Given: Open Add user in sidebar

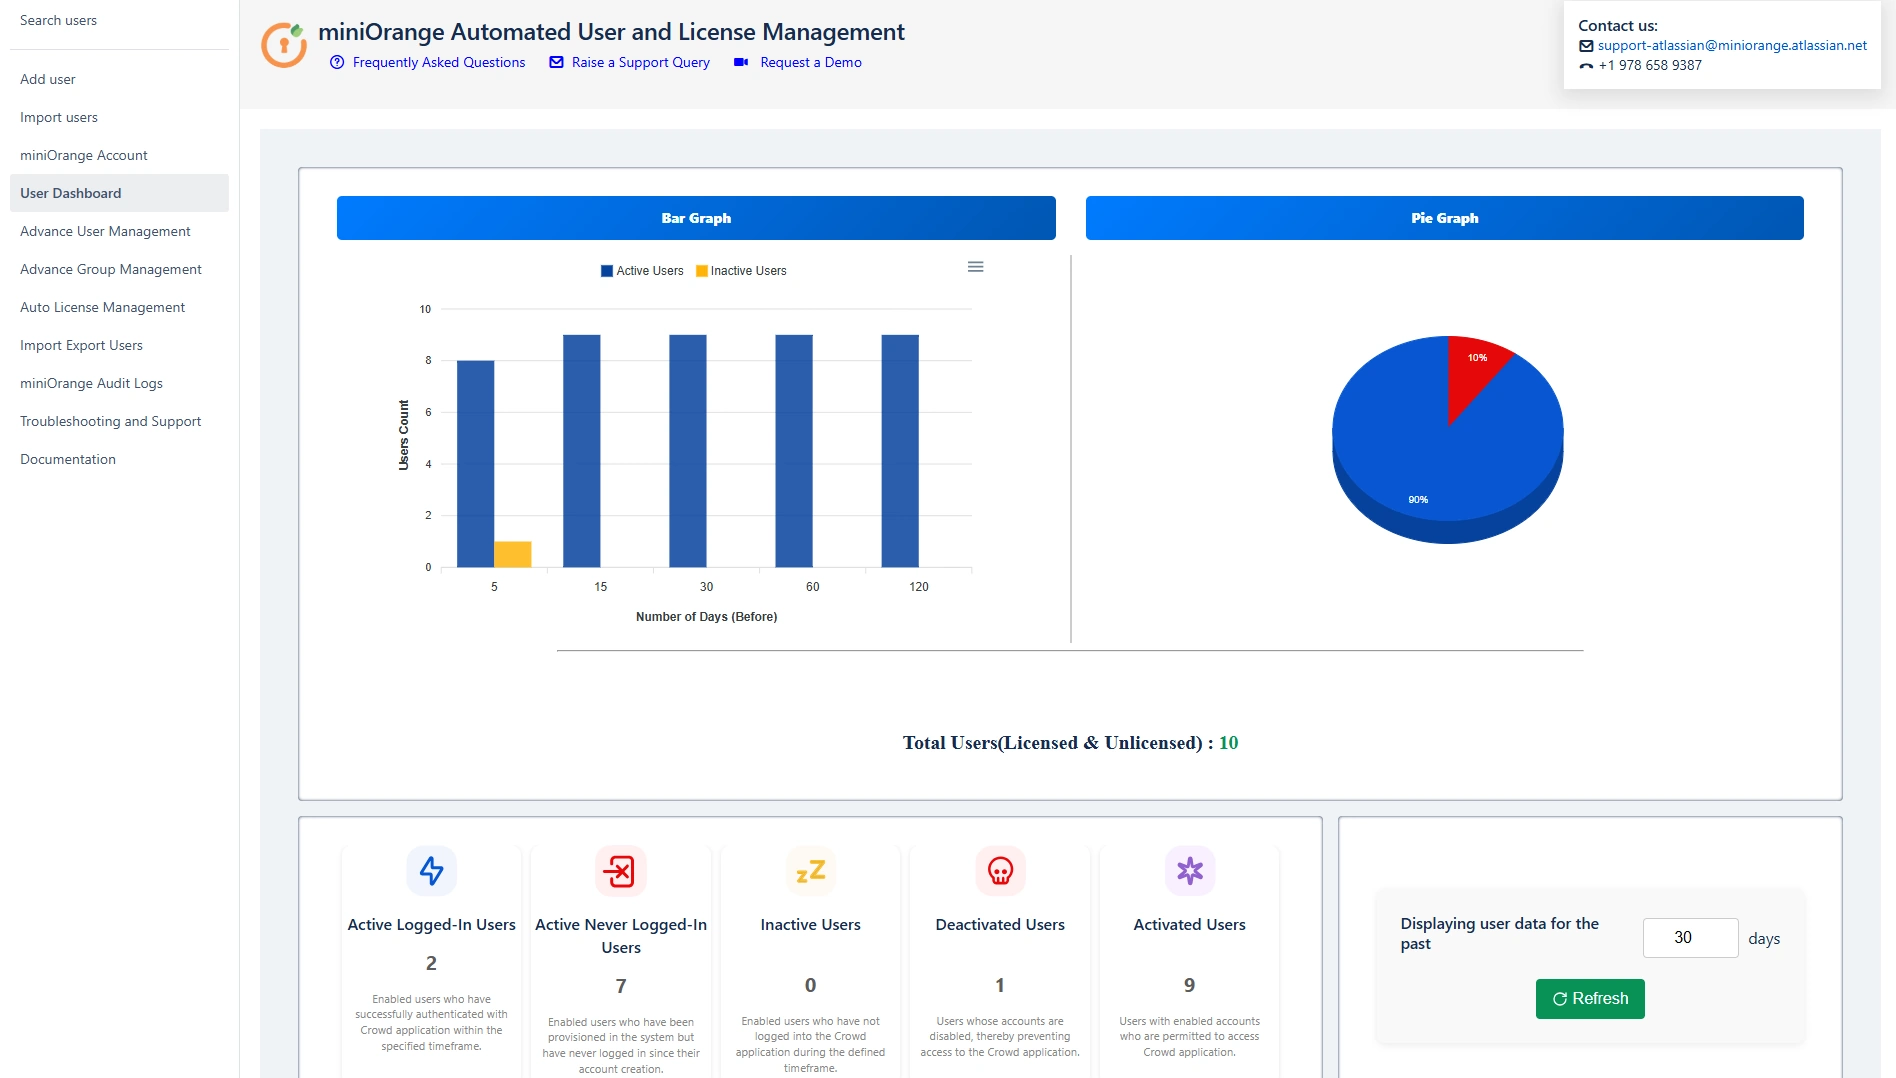Looking at the screenshot, I should 119,79.
